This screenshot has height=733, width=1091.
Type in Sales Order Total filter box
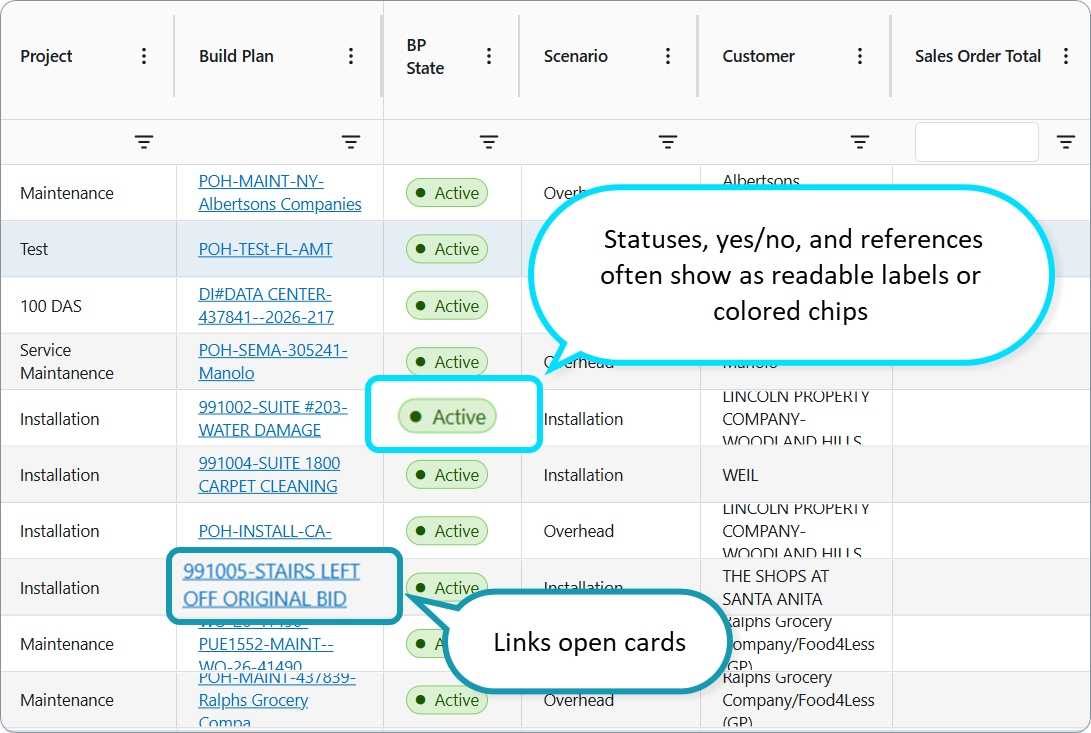977,142
